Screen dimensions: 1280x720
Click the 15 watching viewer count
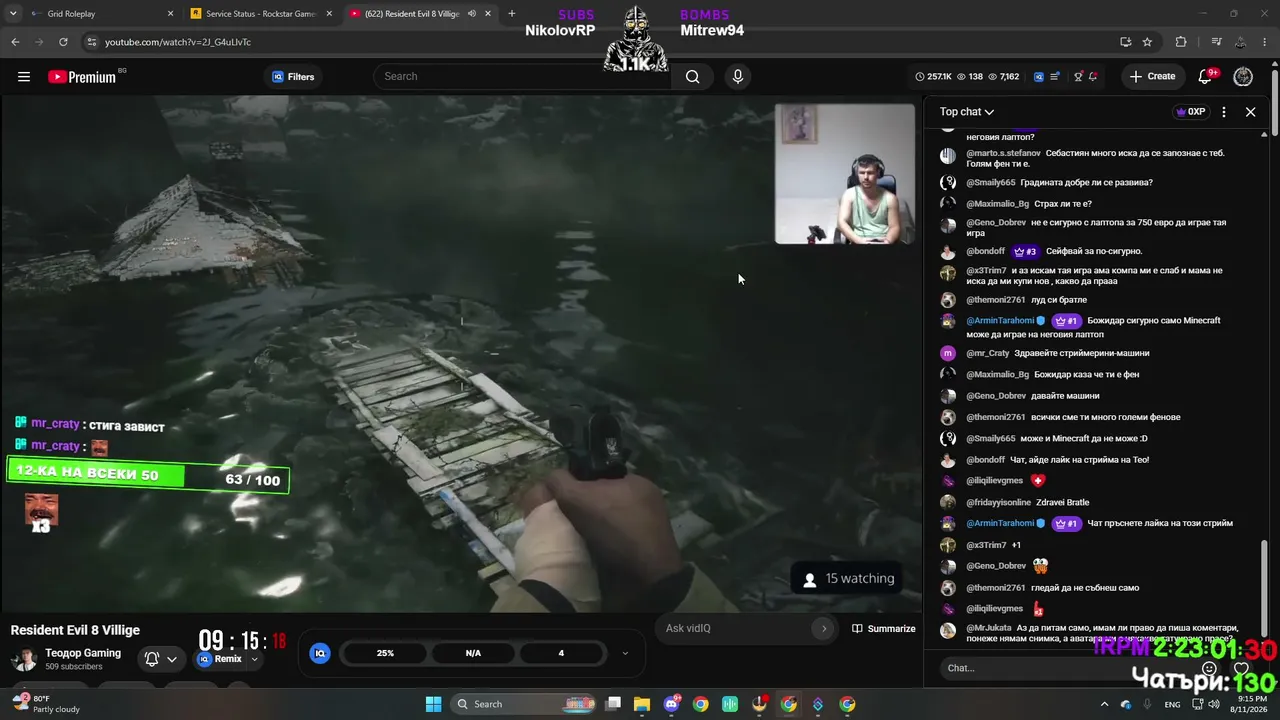848,578
